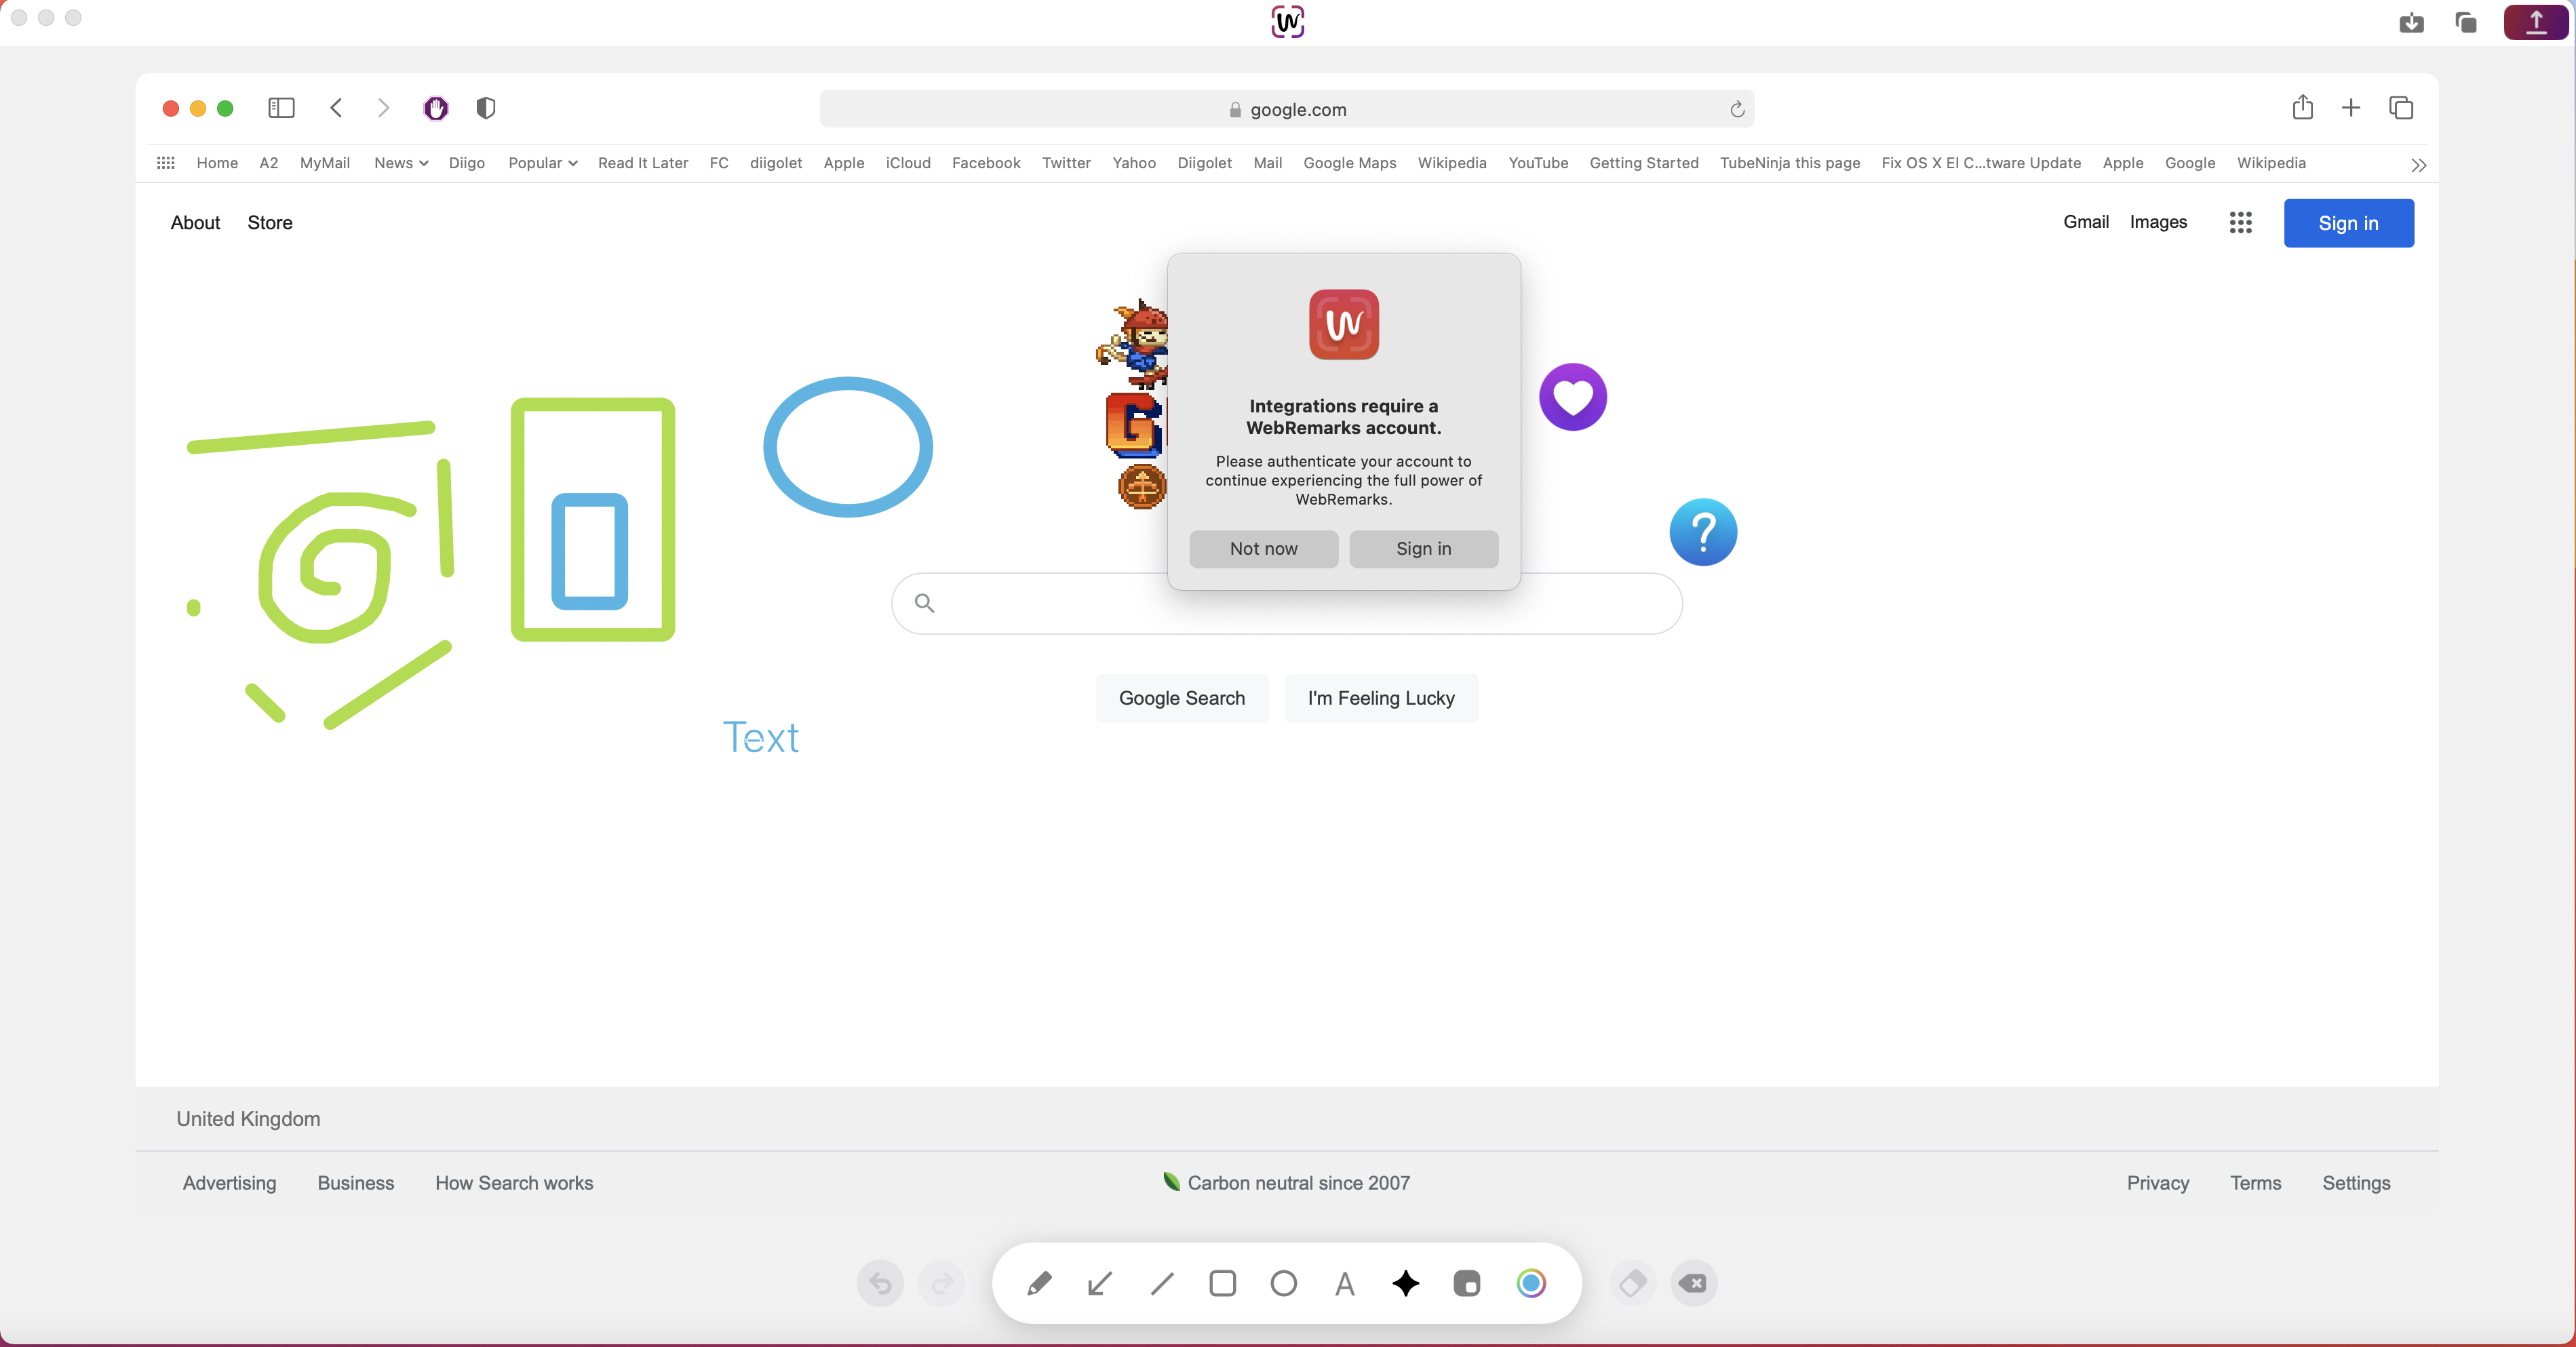Open a new tab with plus
Image resolution: width=2576 pixels, height=1347 pixels.
coord(2351,108)
